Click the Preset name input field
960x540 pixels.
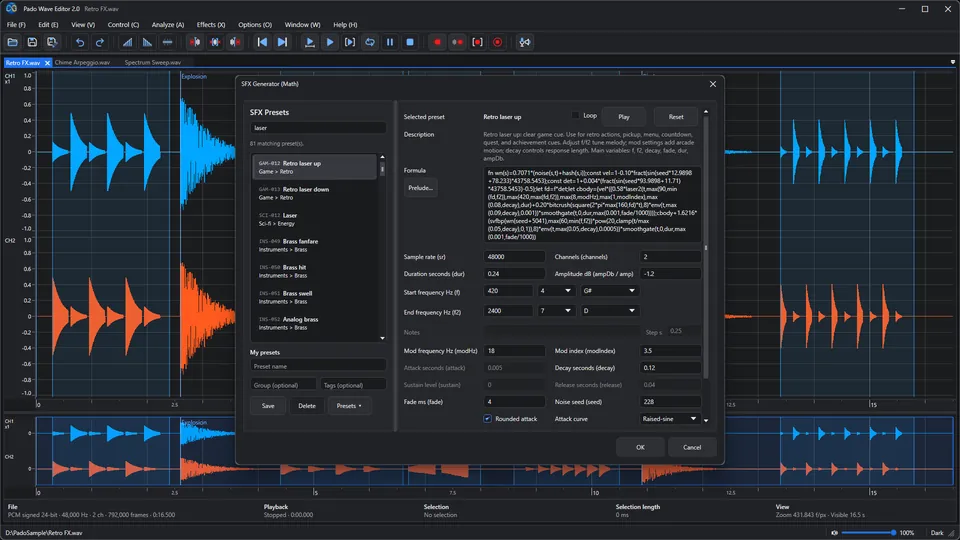[x=318, y=366]
